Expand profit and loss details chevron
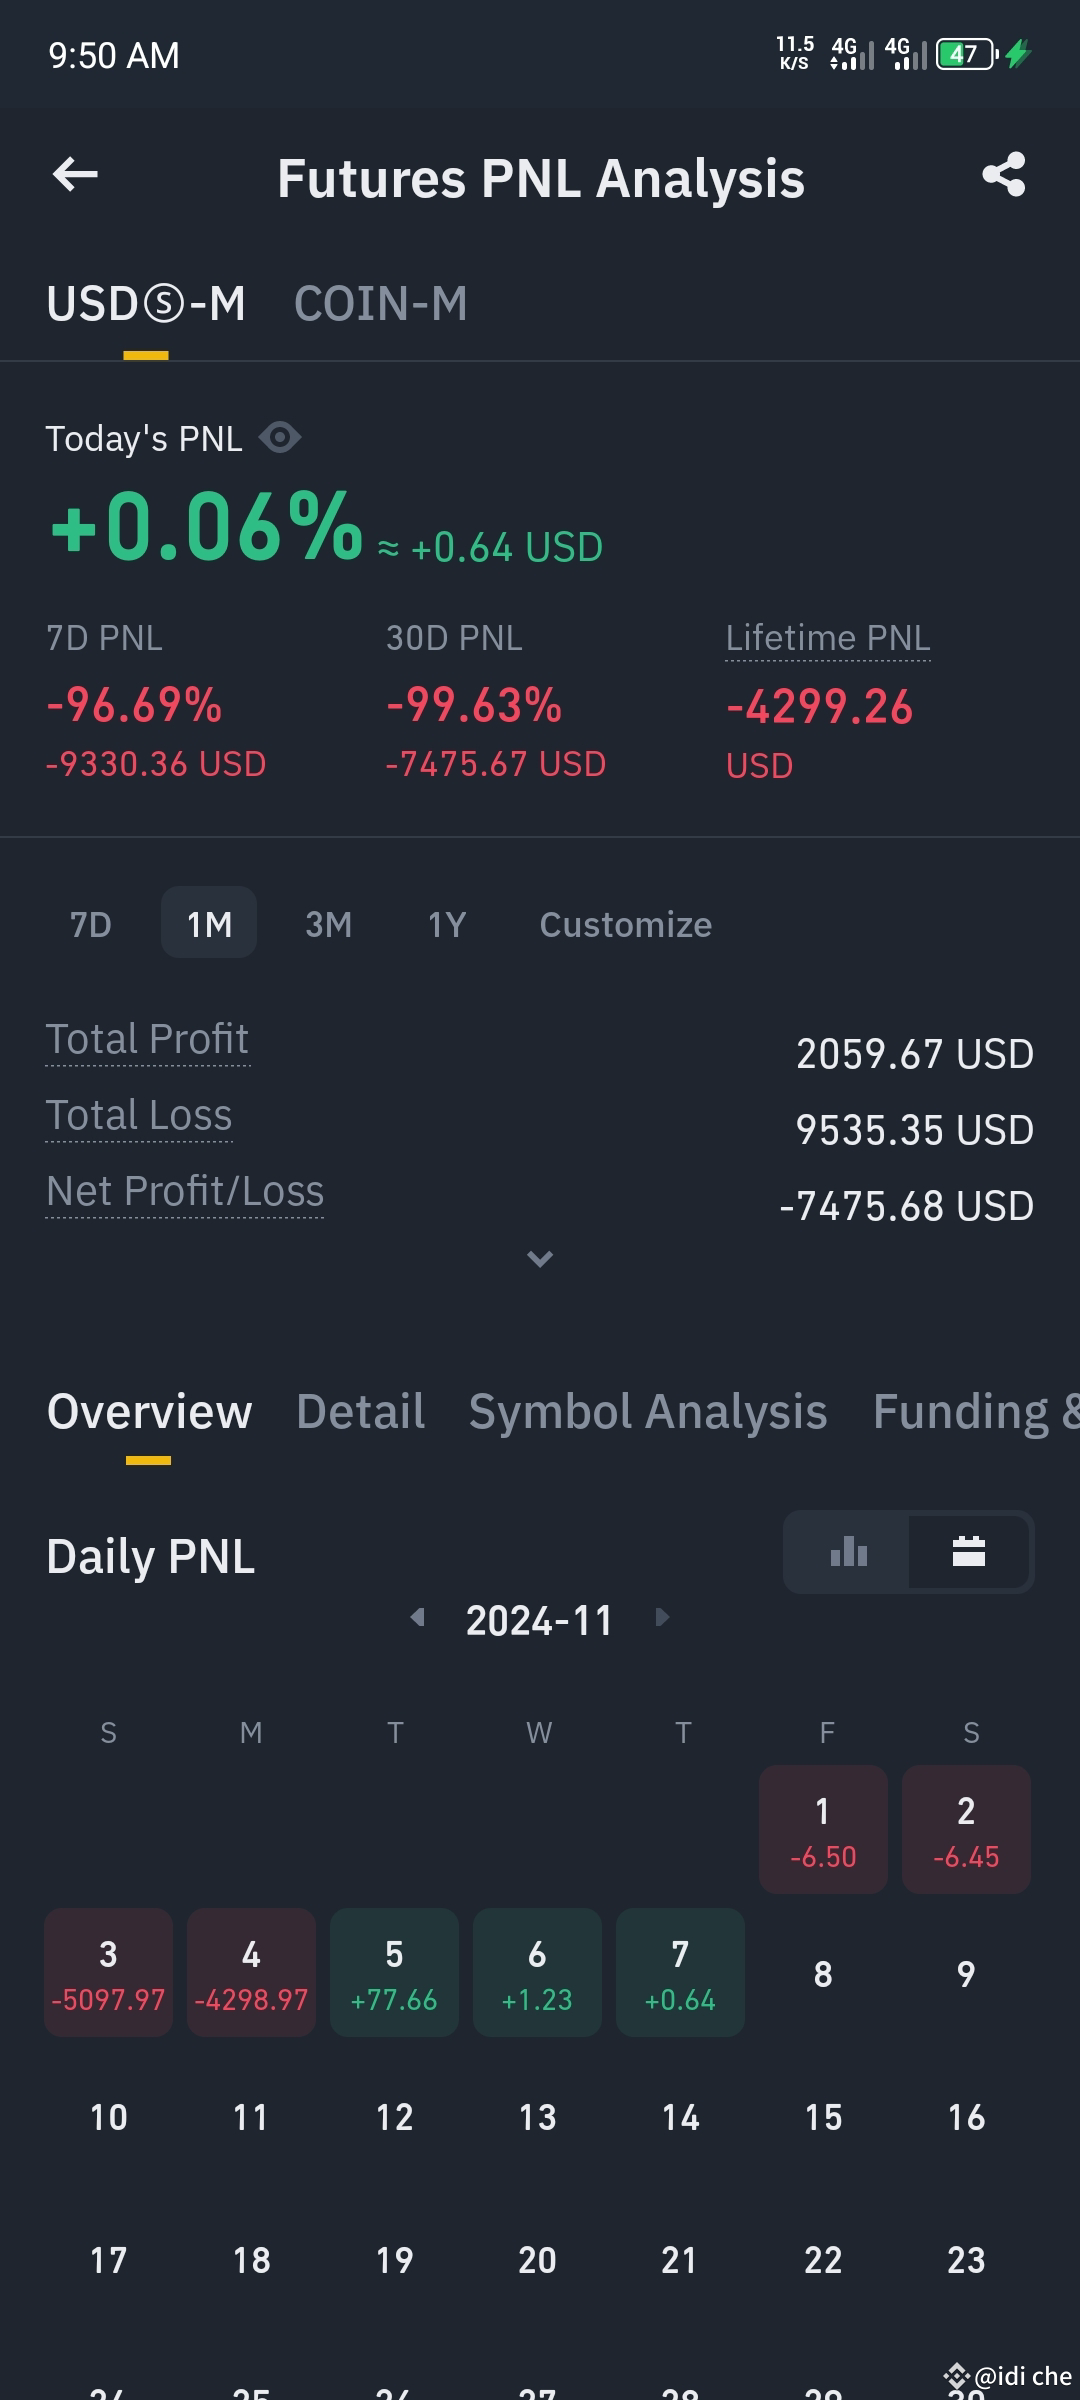Viewport: 1080px width, 2400px height. point(540,1259)
